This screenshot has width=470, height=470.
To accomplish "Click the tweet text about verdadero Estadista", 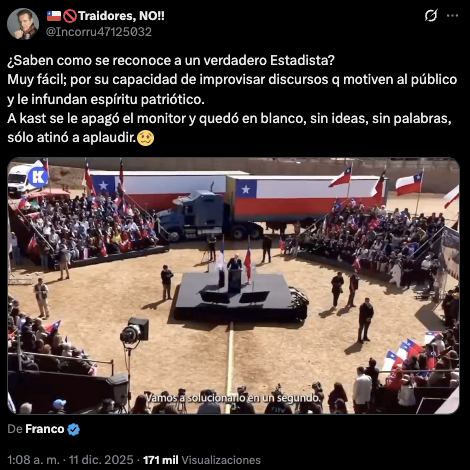I will 232,99.
